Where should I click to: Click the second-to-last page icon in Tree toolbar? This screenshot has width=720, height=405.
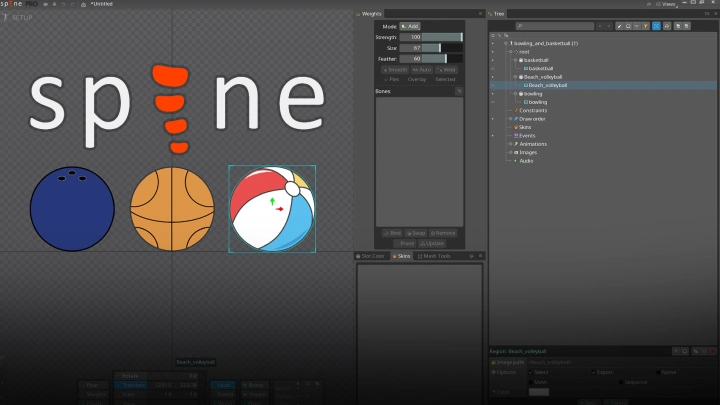(x=678, y=26)
